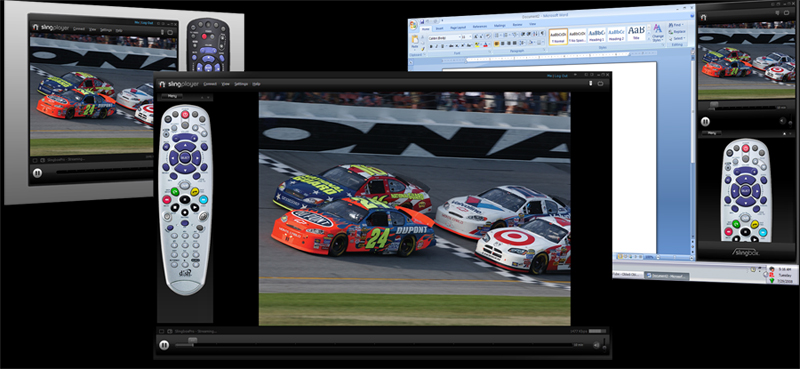Click the volume speaker icon in SlingPlayer
800x369 pixels.
click(596, 345)
